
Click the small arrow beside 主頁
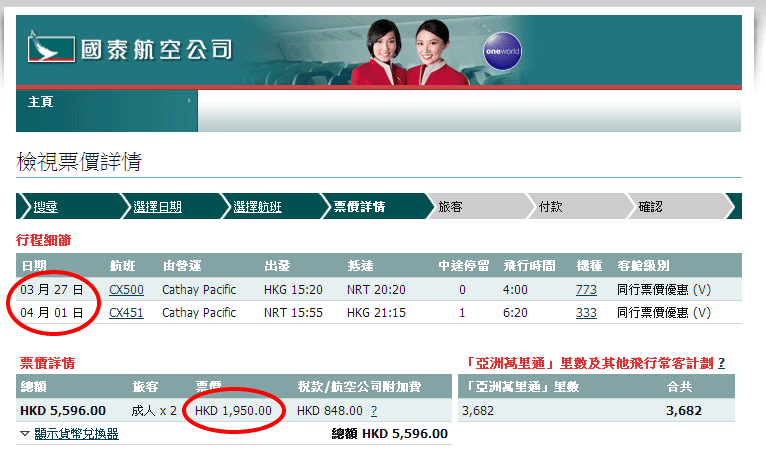189,101
